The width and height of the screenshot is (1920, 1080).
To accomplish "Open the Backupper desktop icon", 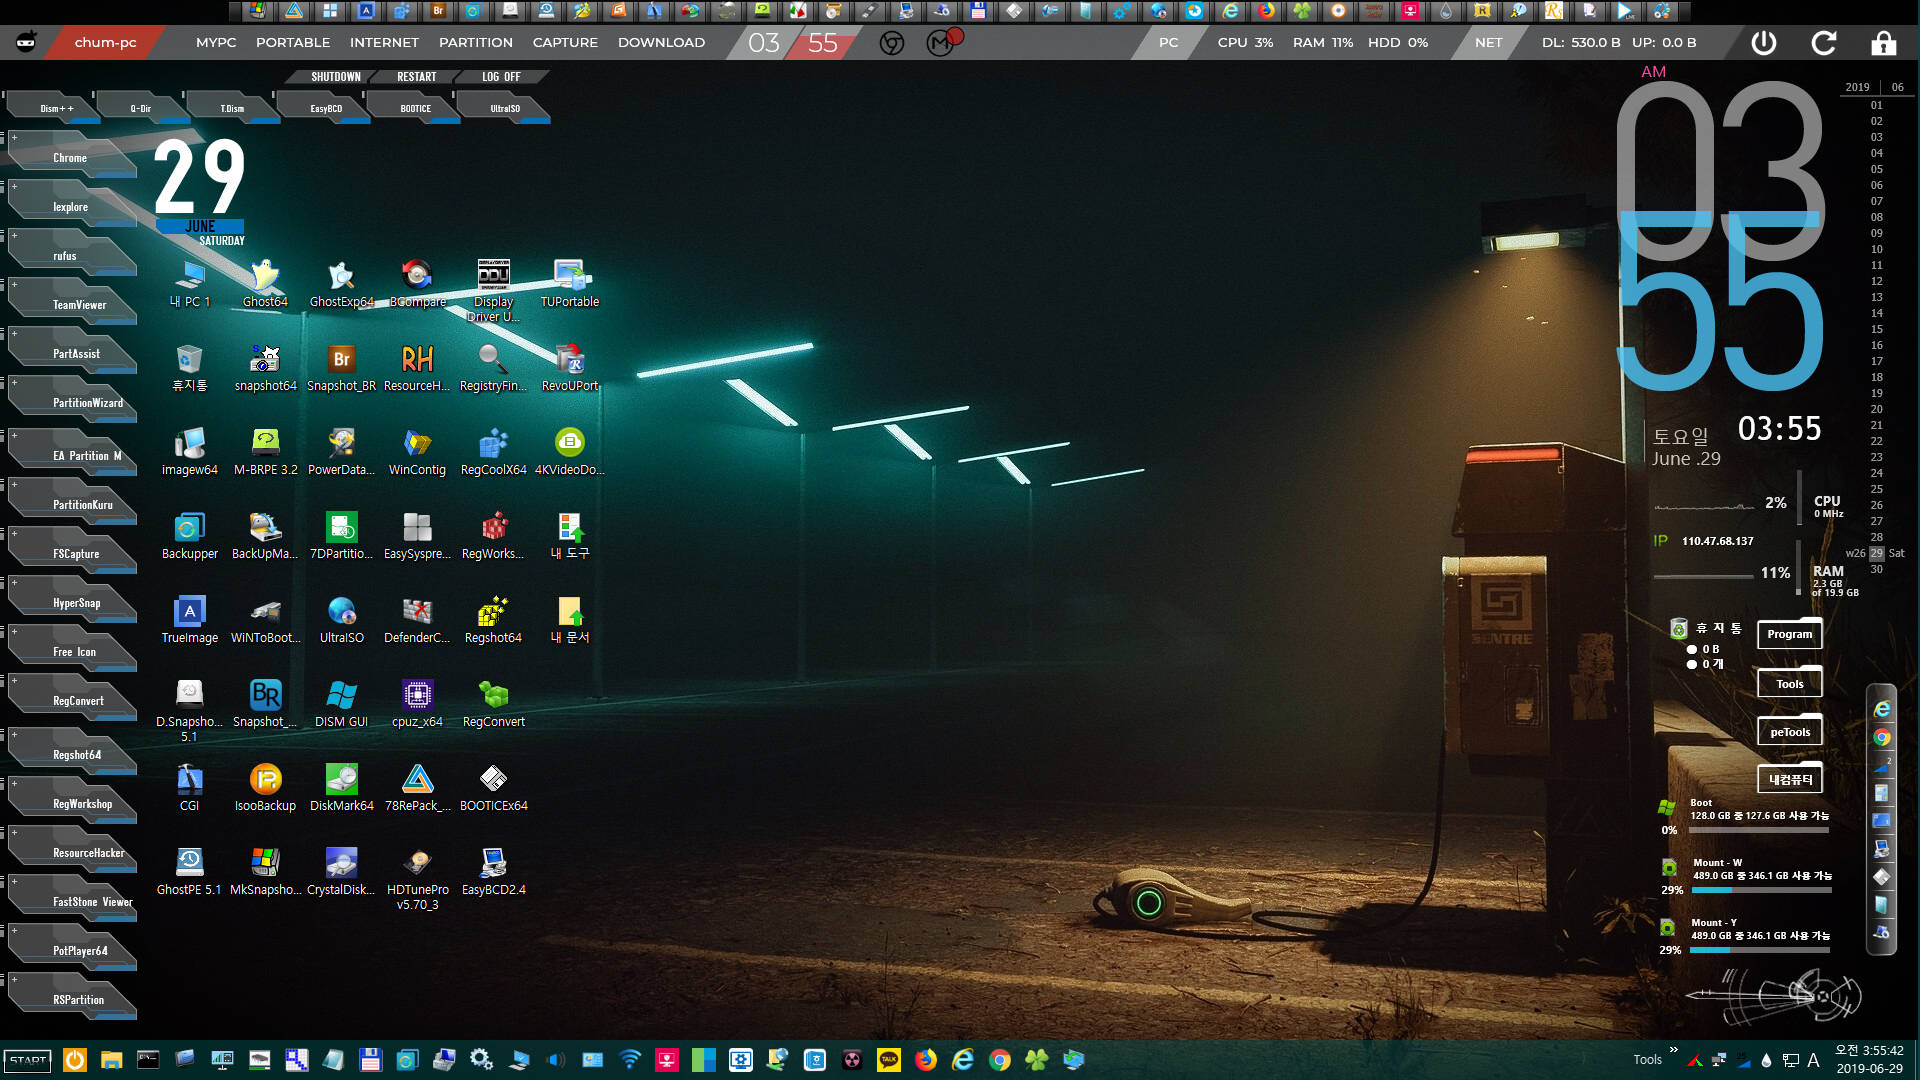I will tap(189, 535).
